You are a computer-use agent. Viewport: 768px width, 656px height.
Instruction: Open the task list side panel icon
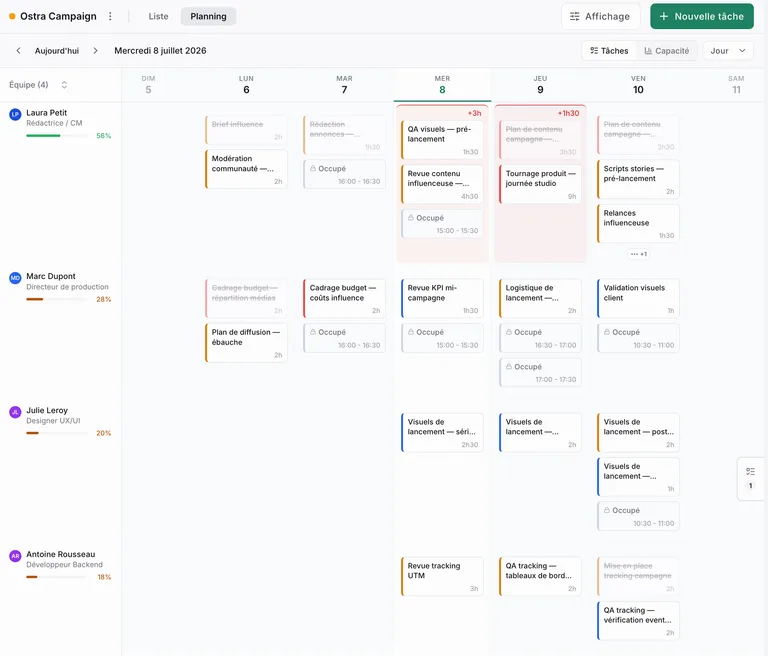750,471
